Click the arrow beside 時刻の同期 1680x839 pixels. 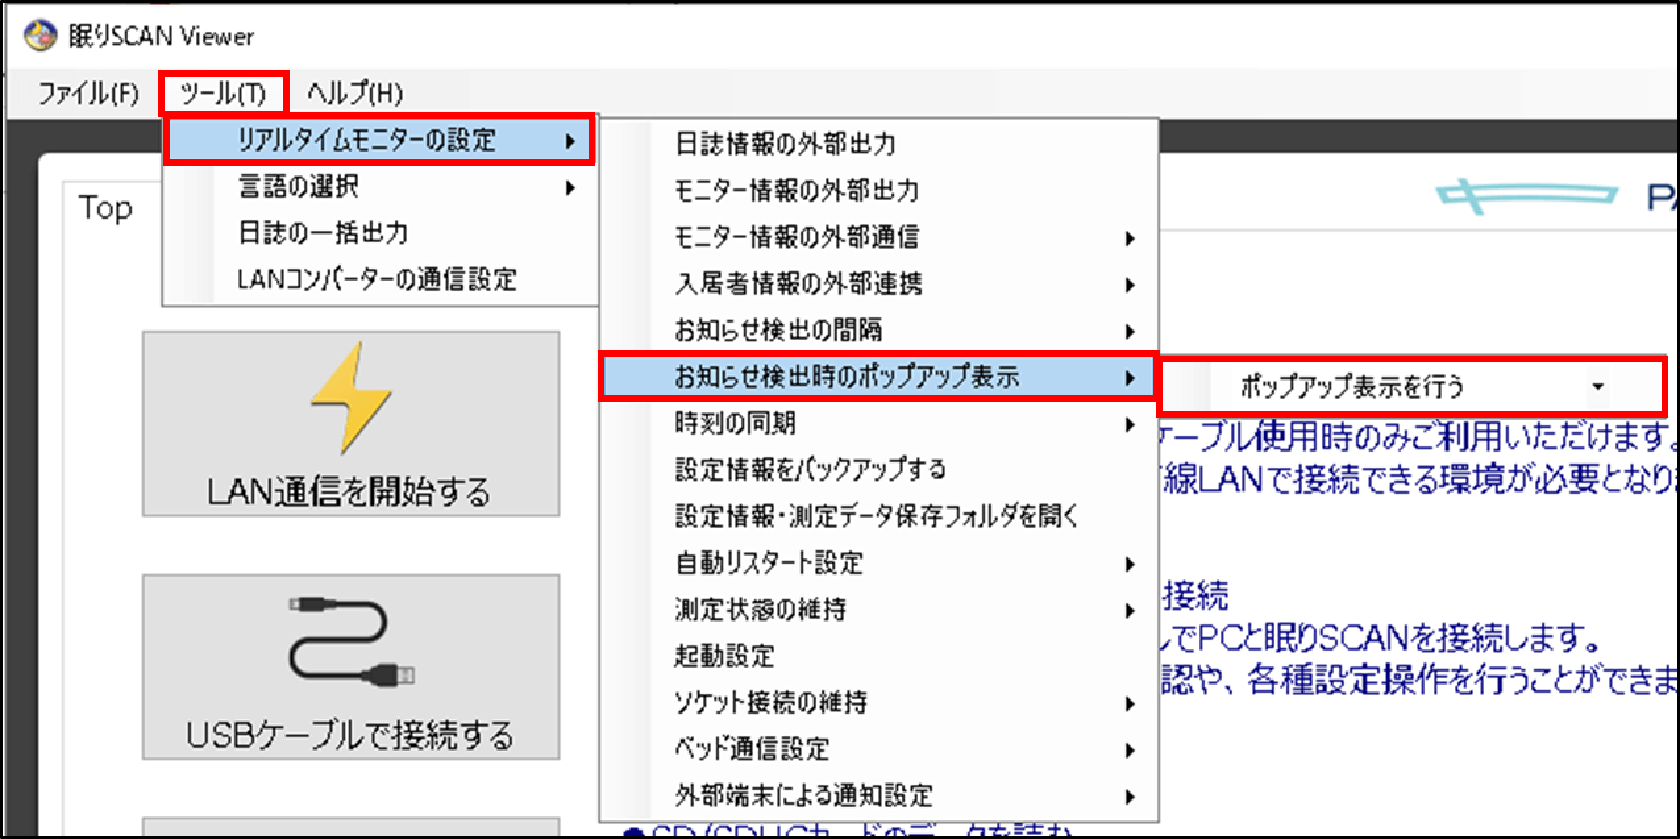1130,424
